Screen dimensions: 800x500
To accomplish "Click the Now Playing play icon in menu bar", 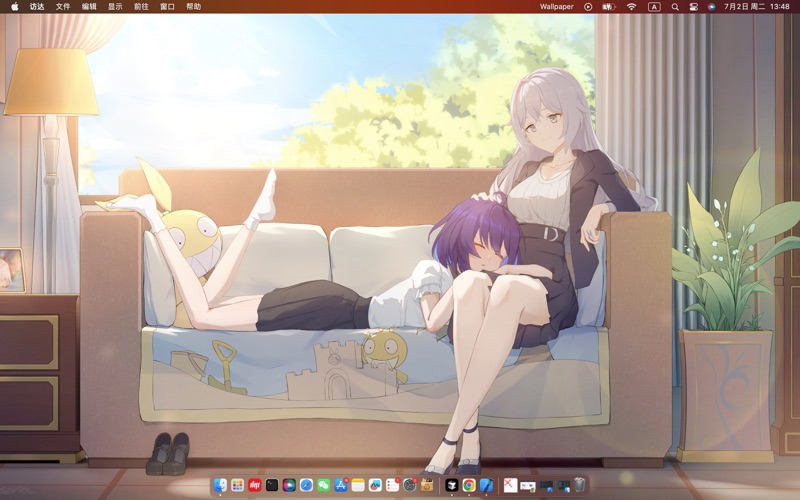I will coord(588,7).
